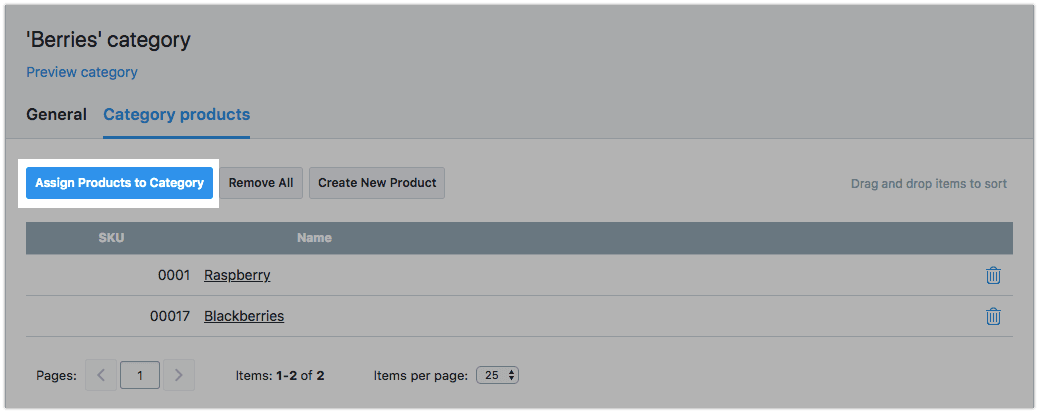Select the SKU 00017 cell

click(168, 316)
